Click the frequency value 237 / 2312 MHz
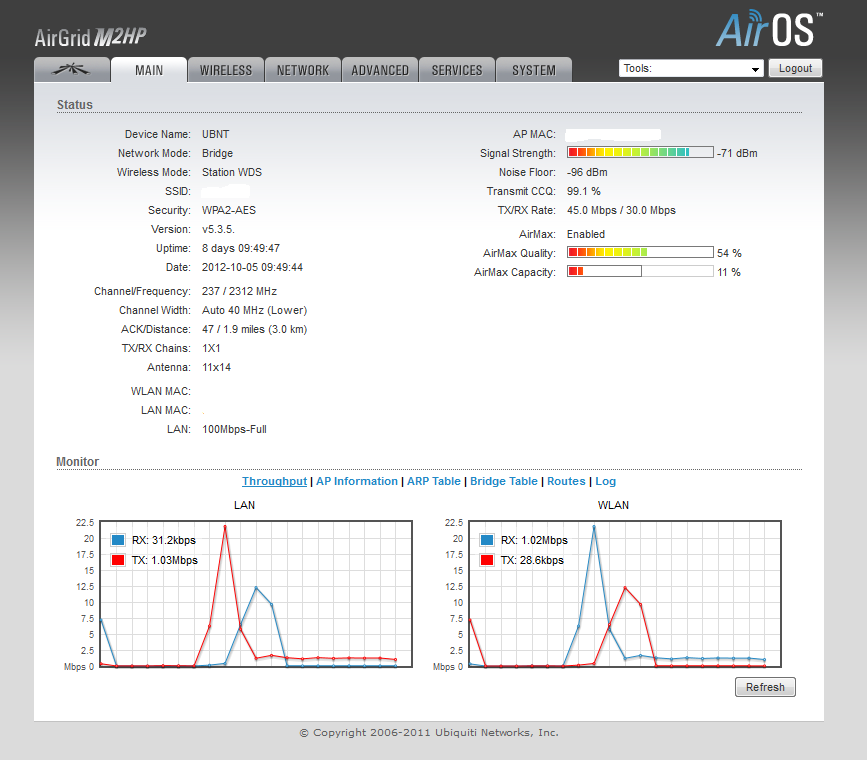 coord(239,291)
